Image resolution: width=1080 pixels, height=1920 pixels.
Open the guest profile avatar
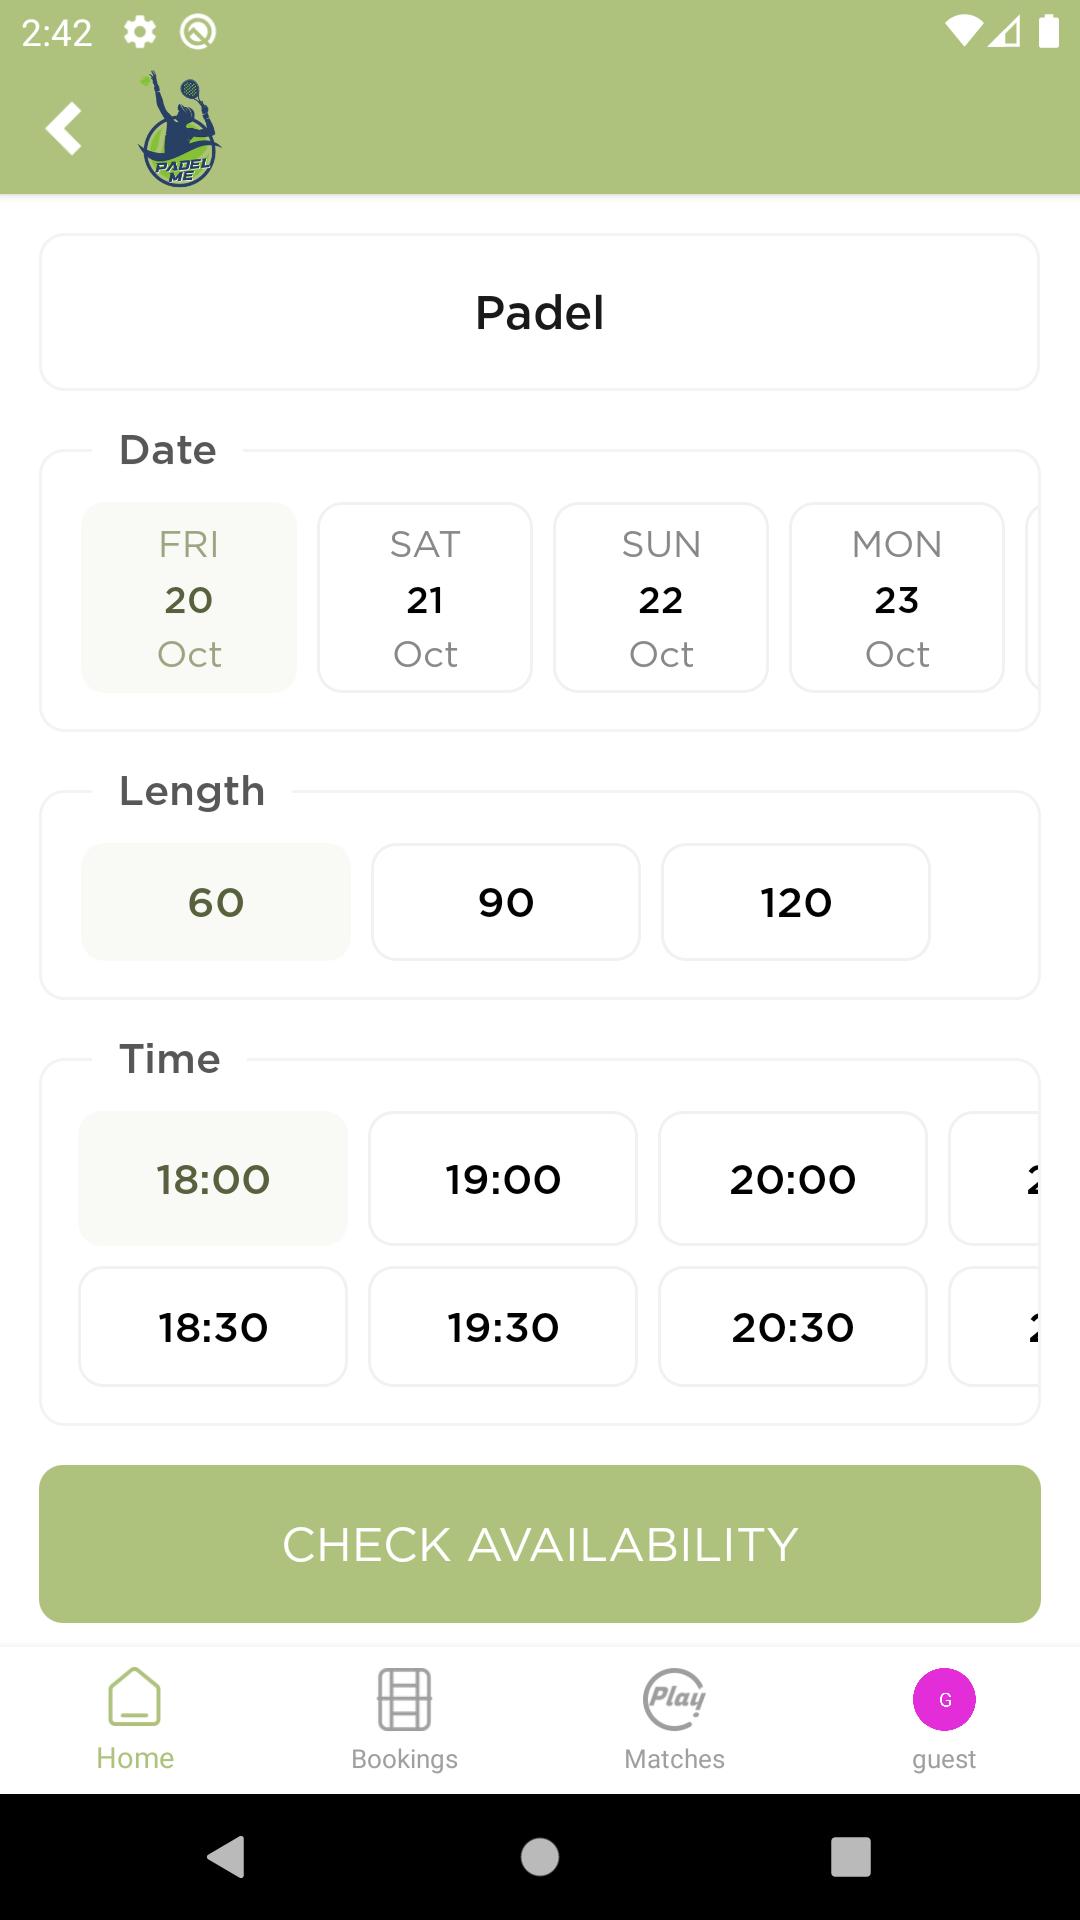tap(944, 1699)
